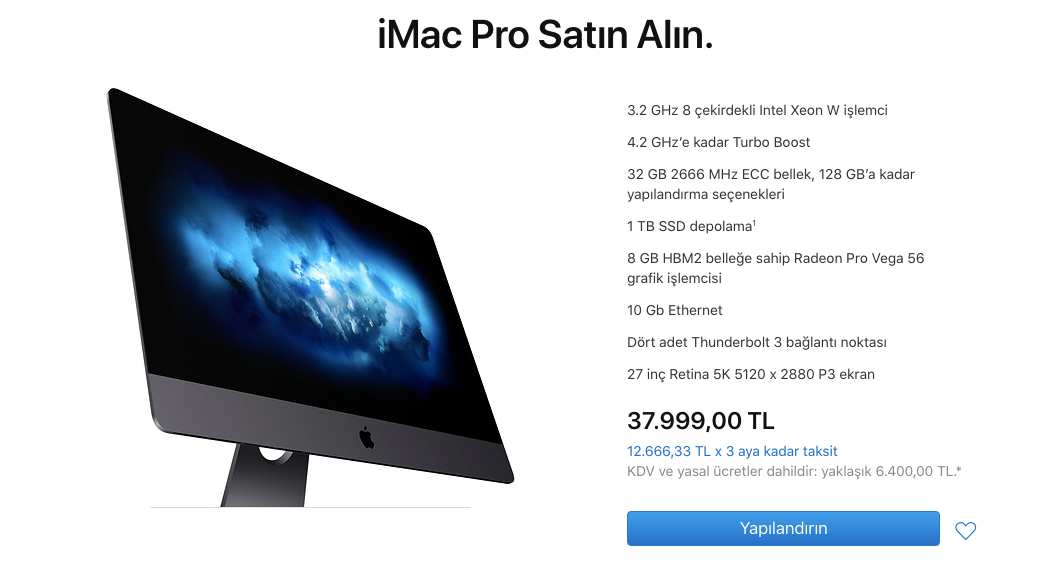Select the iMac Pro product image
The width and height of the screenshot is (1060, 564).
[x=310, y=298]
